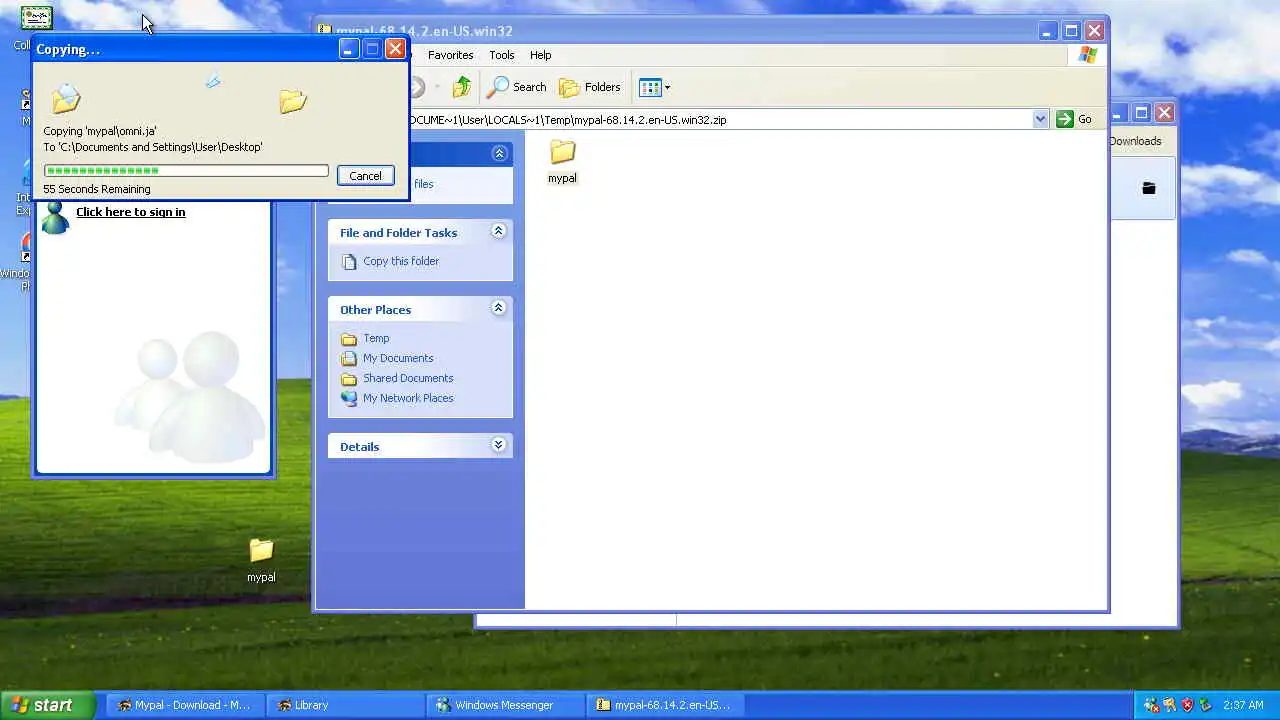Switch to mypal-68.14.2.en-US taskbar button

(x=664, y=705)
